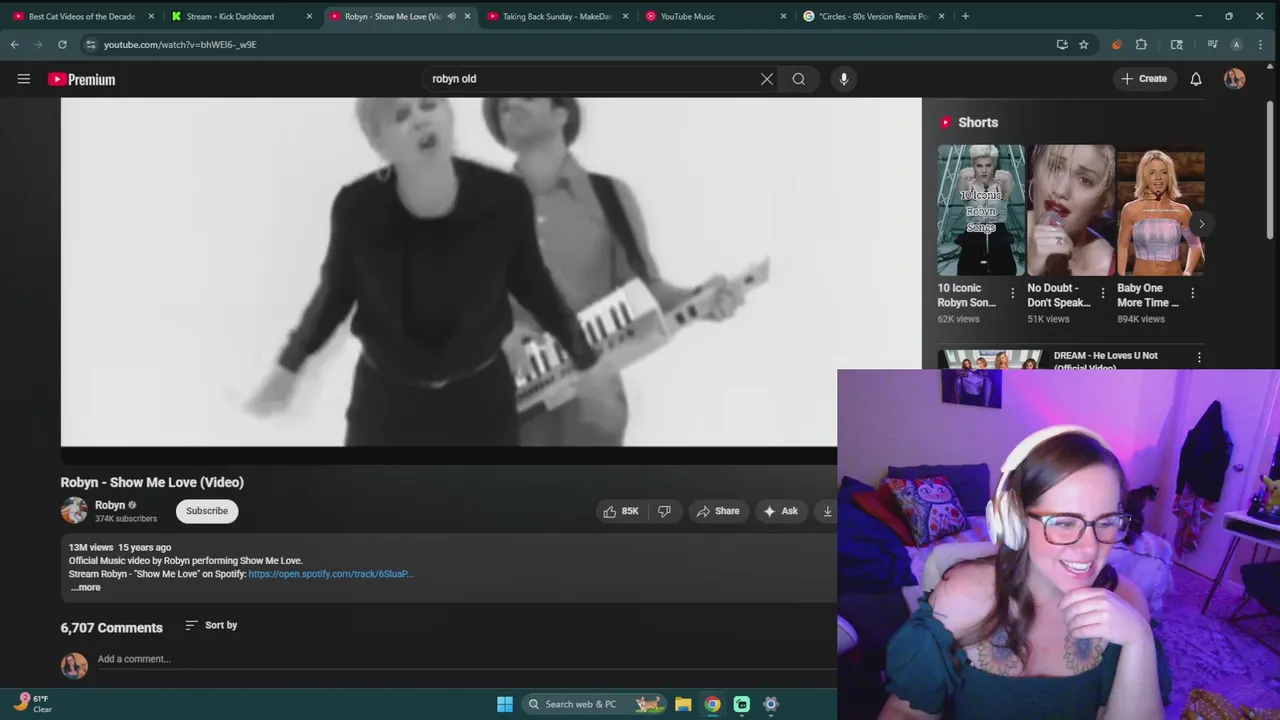This screenshot has width=1280, height=720.
Task: Open the Ask AI button
Action: click(x=781, y=511)
